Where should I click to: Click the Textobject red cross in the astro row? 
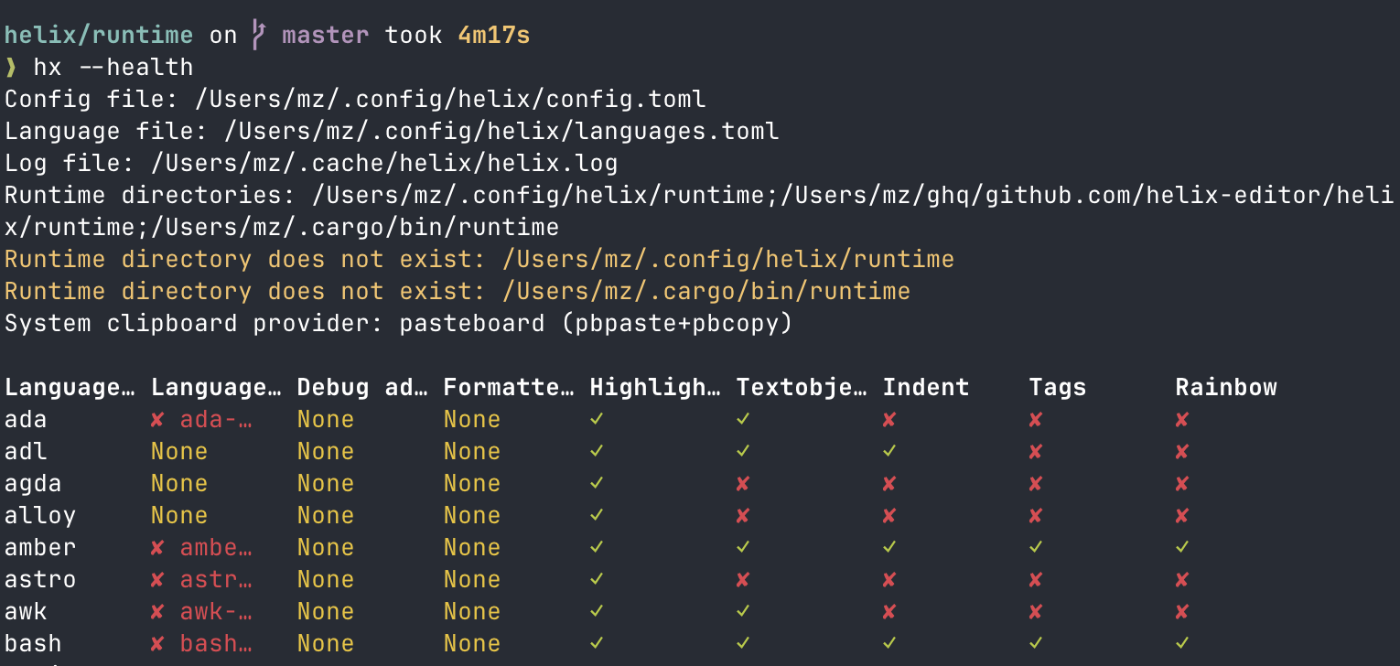tap(743, 580)
